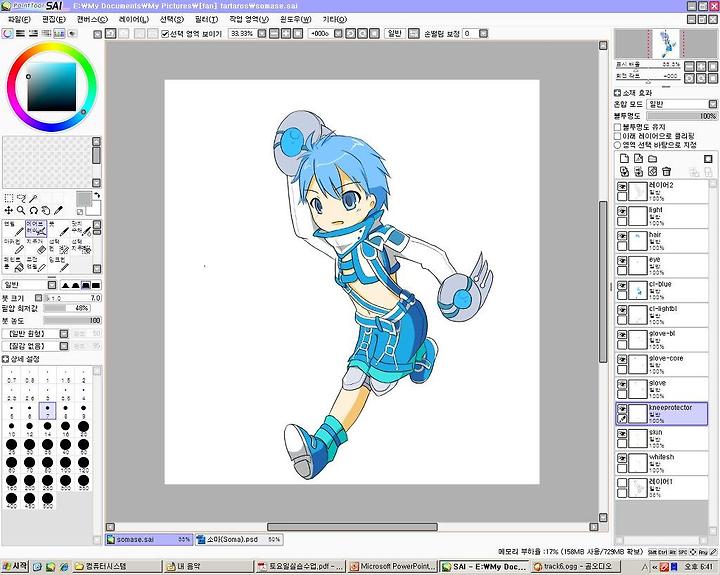Choose the 에어브러시 (airbrush) tool

coord(36,228)
